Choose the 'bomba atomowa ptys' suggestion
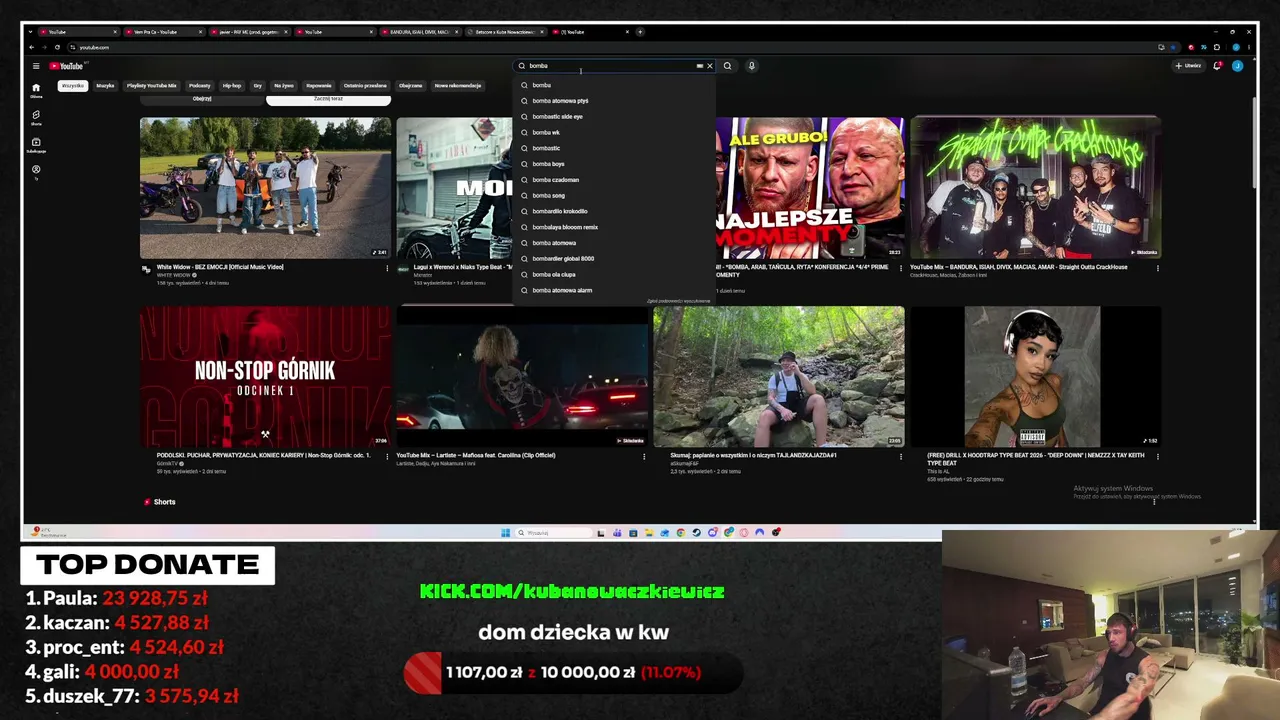 (x=613, y=101)
